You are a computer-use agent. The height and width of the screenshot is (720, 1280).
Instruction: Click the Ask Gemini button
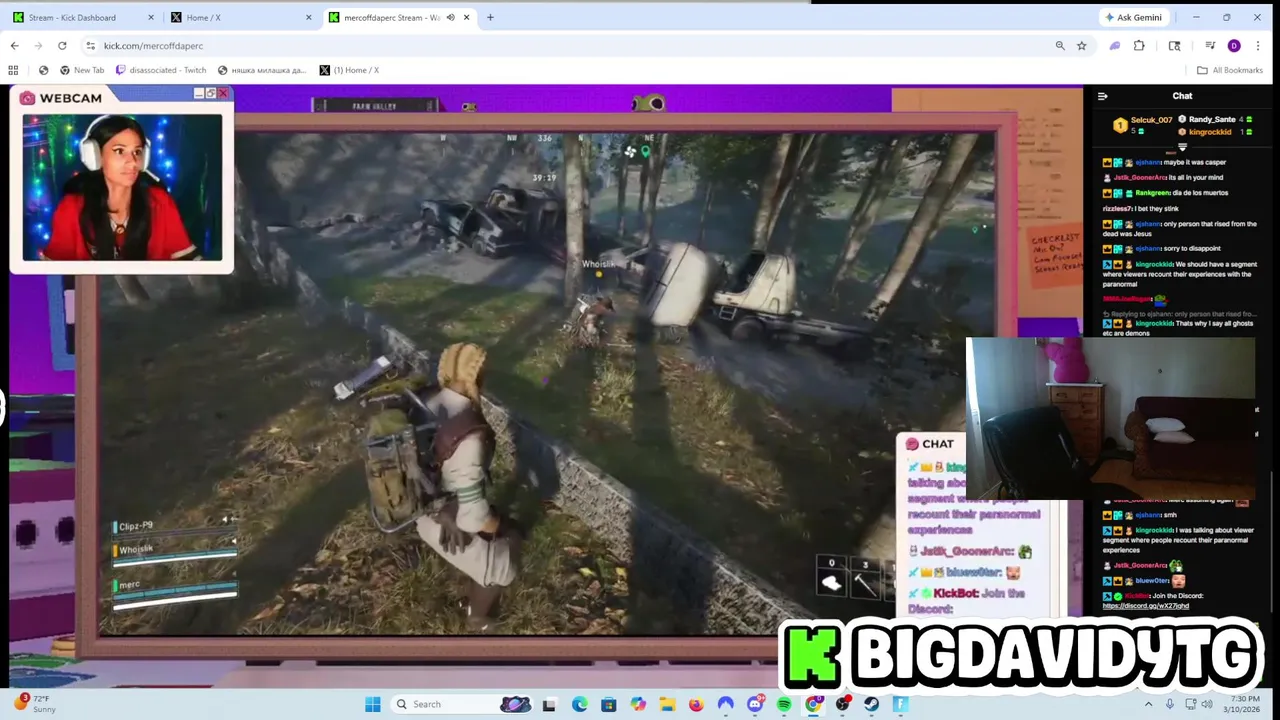click(x=1133, y=17)
